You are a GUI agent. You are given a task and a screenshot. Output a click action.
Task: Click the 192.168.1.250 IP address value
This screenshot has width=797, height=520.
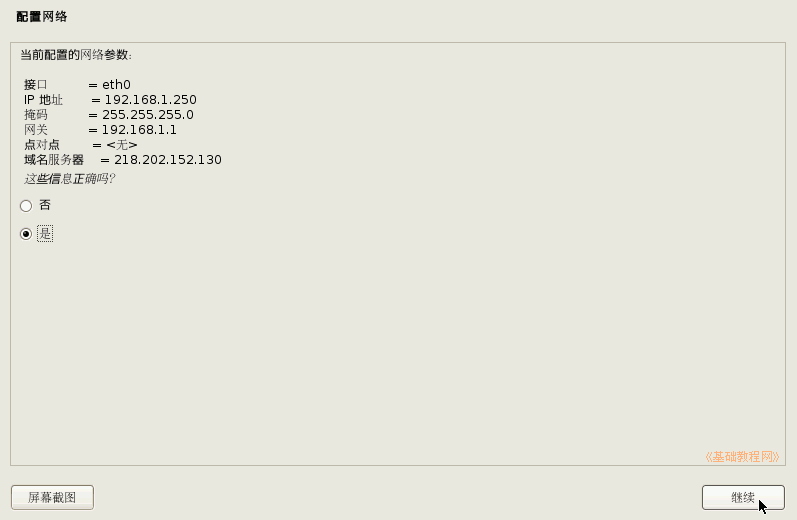tap(150, 100)
